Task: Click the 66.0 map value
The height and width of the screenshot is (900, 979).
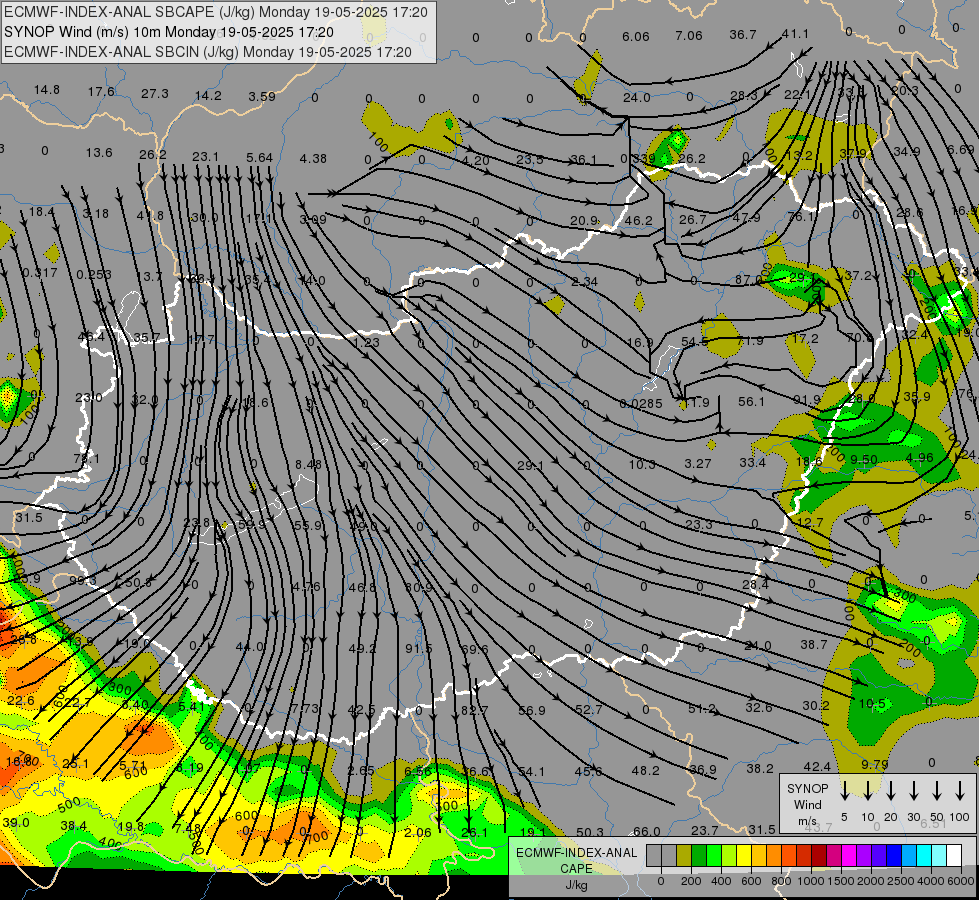Action: click(x=647, y=831)
